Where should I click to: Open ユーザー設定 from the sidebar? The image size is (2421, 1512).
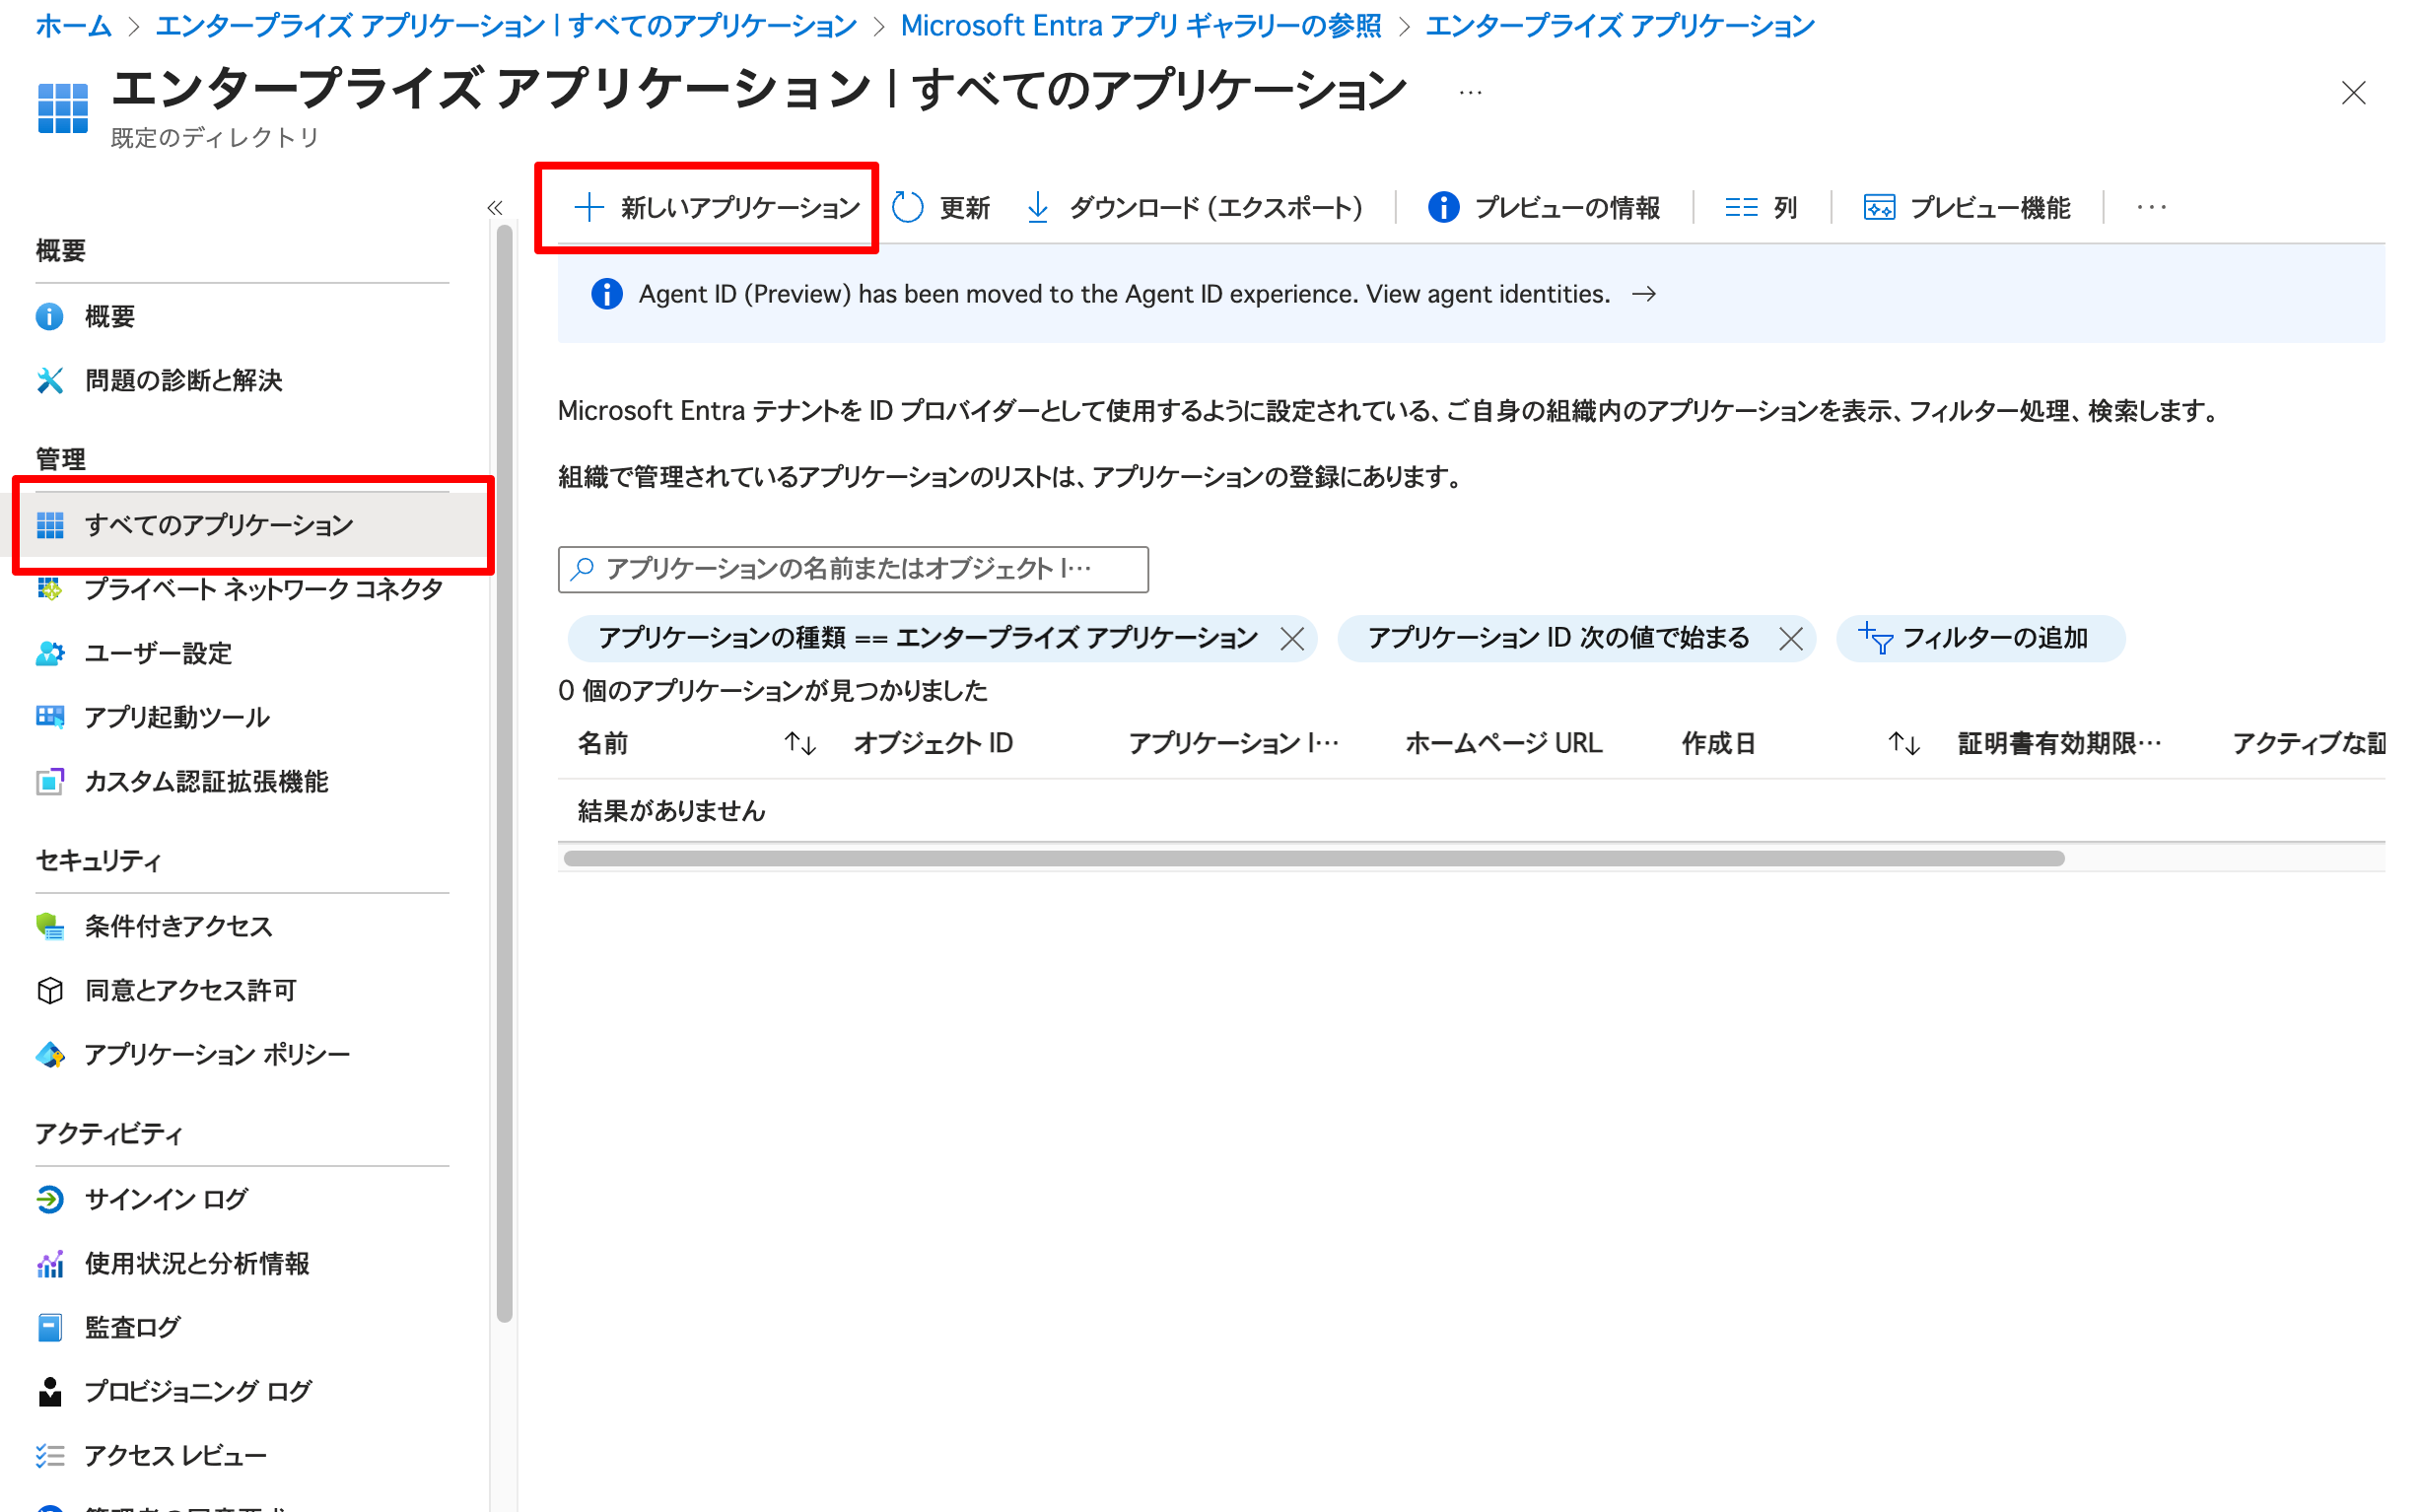(157, 653)
